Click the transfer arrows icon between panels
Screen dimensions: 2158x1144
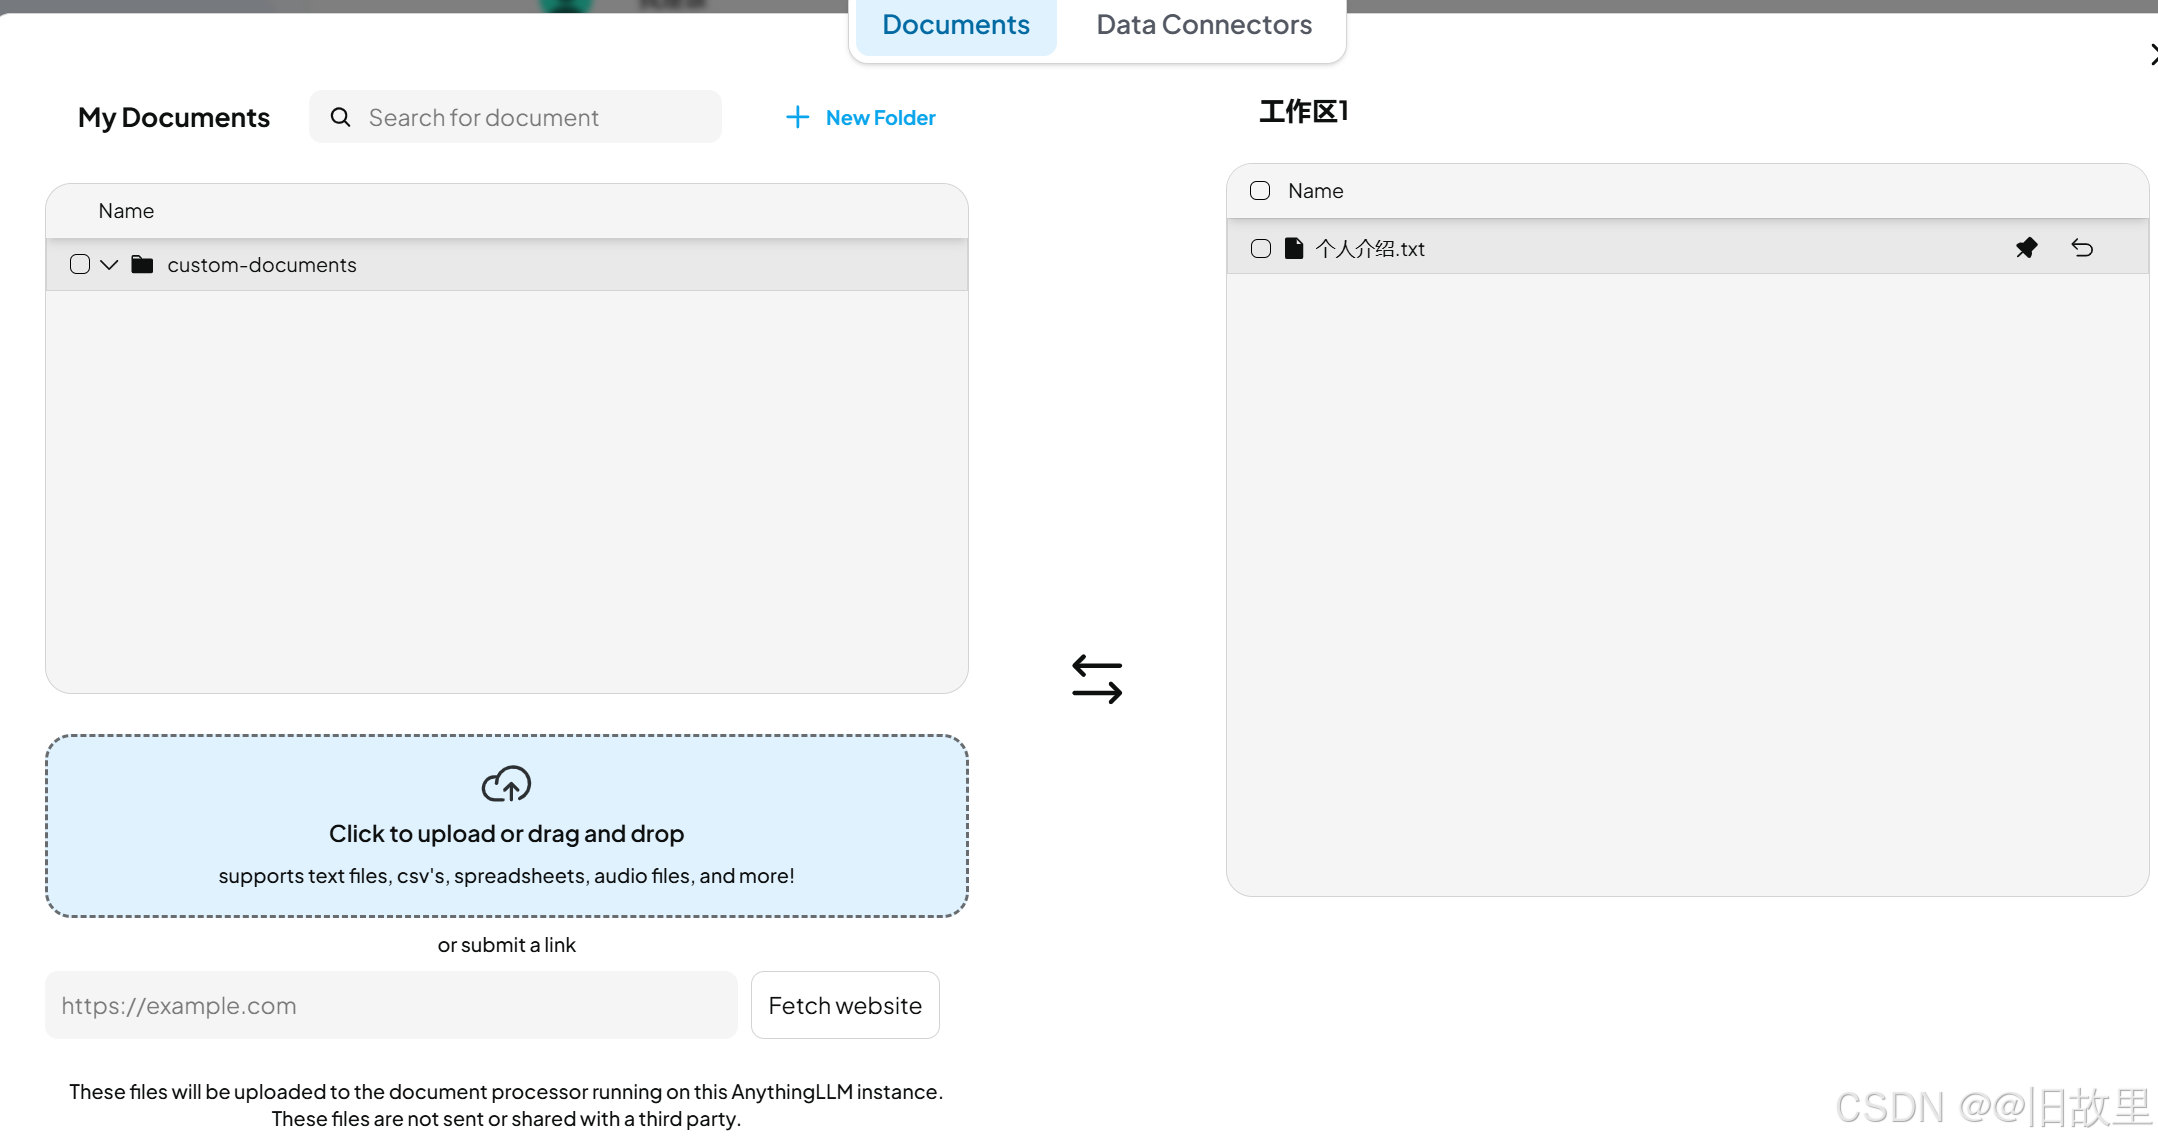(1097, 680)
